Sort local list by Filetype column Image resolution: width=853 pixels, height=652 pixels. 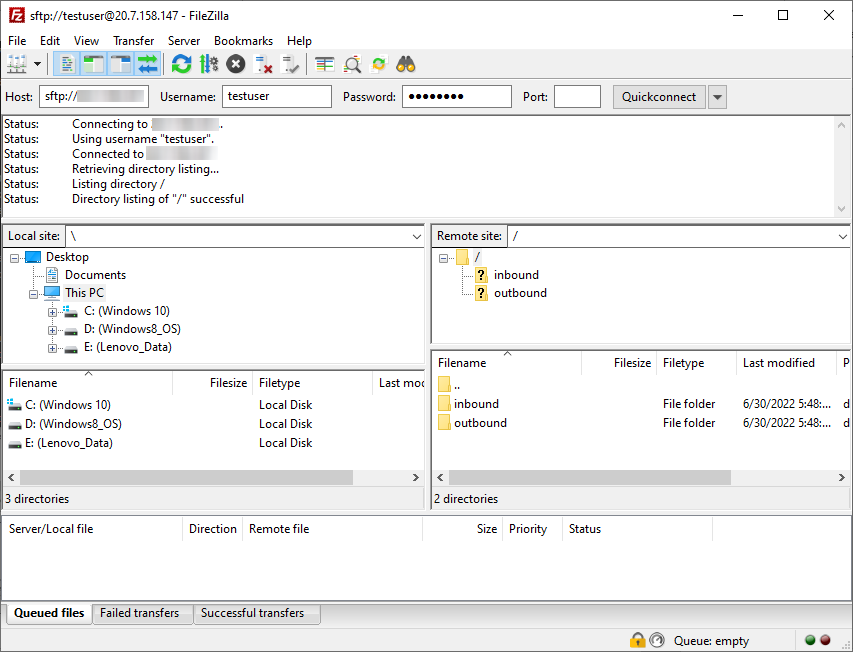click(313, 383)
